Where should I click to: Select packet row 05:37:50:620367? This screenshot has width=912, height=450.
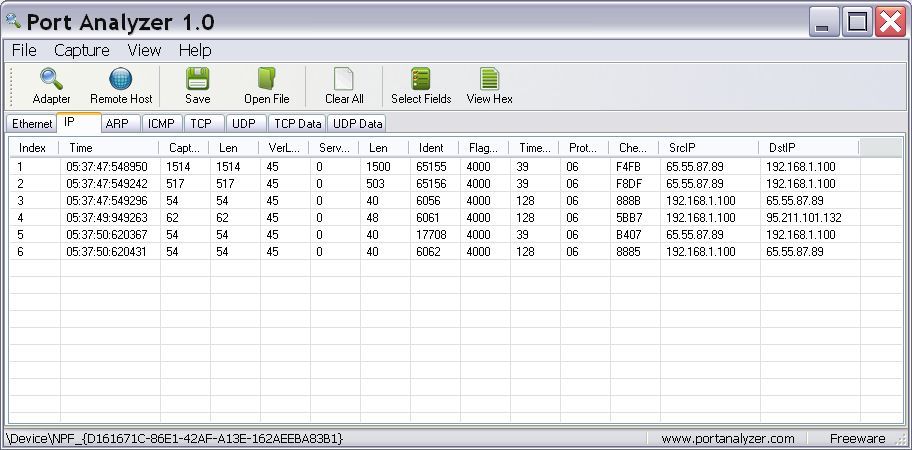click(456, 235)
